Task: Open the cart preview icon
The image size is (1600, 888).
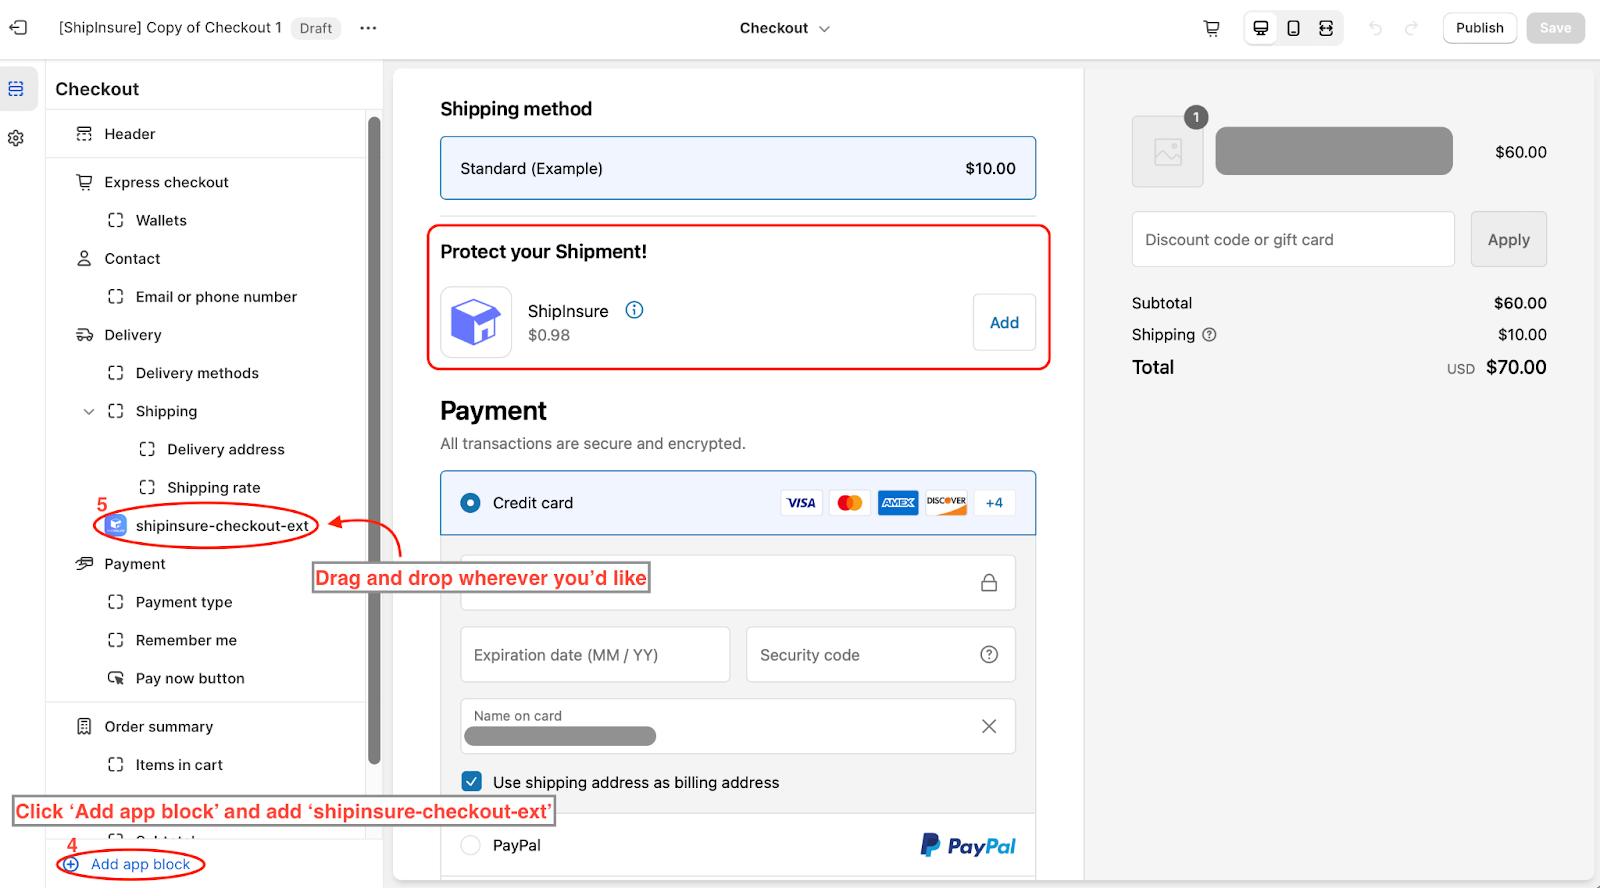Action: [x=1211, y=28]
